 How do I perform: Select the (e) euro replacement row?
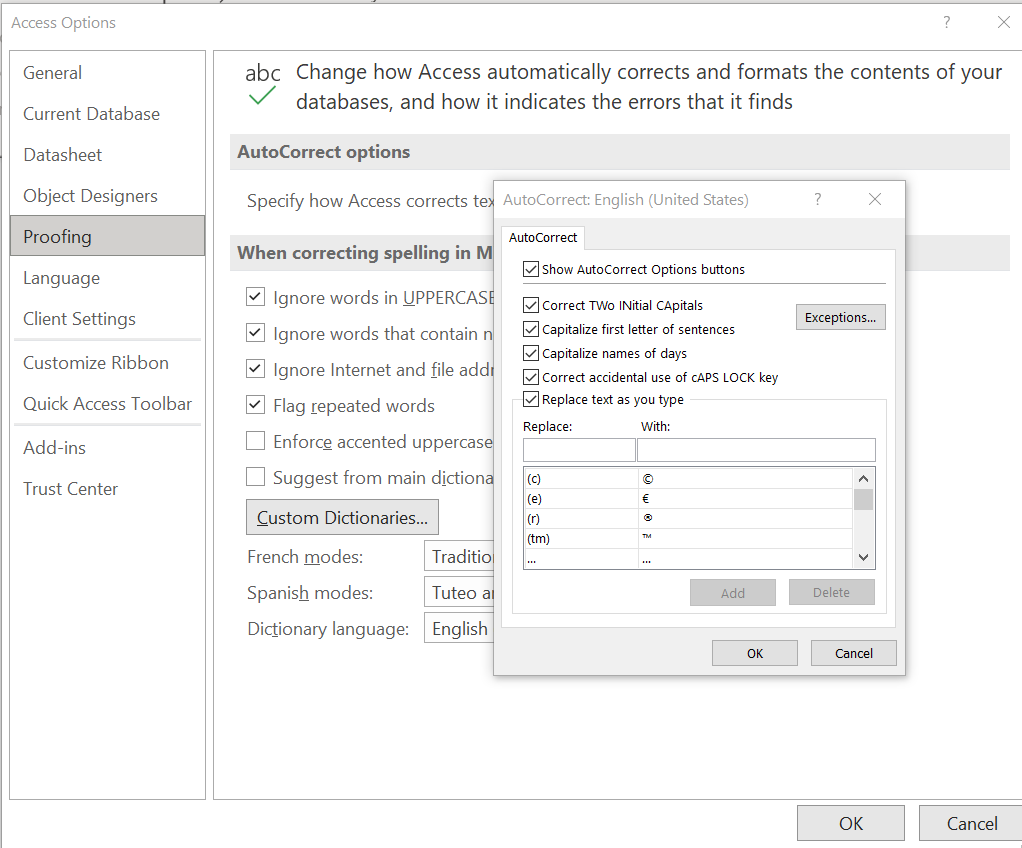coord(688,499)
